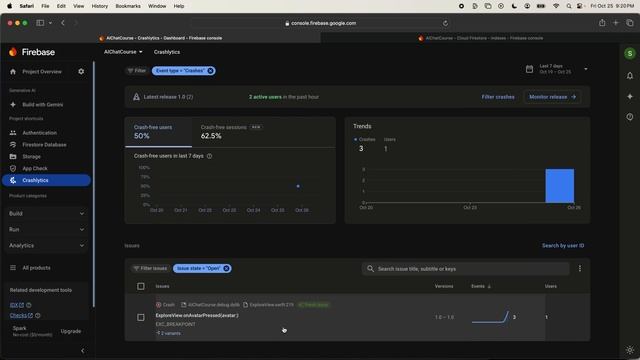Remove the Issue state Open filter chip
Image resolution: width=640 pixels, height=360 pixels.
[x=226, y=268]
